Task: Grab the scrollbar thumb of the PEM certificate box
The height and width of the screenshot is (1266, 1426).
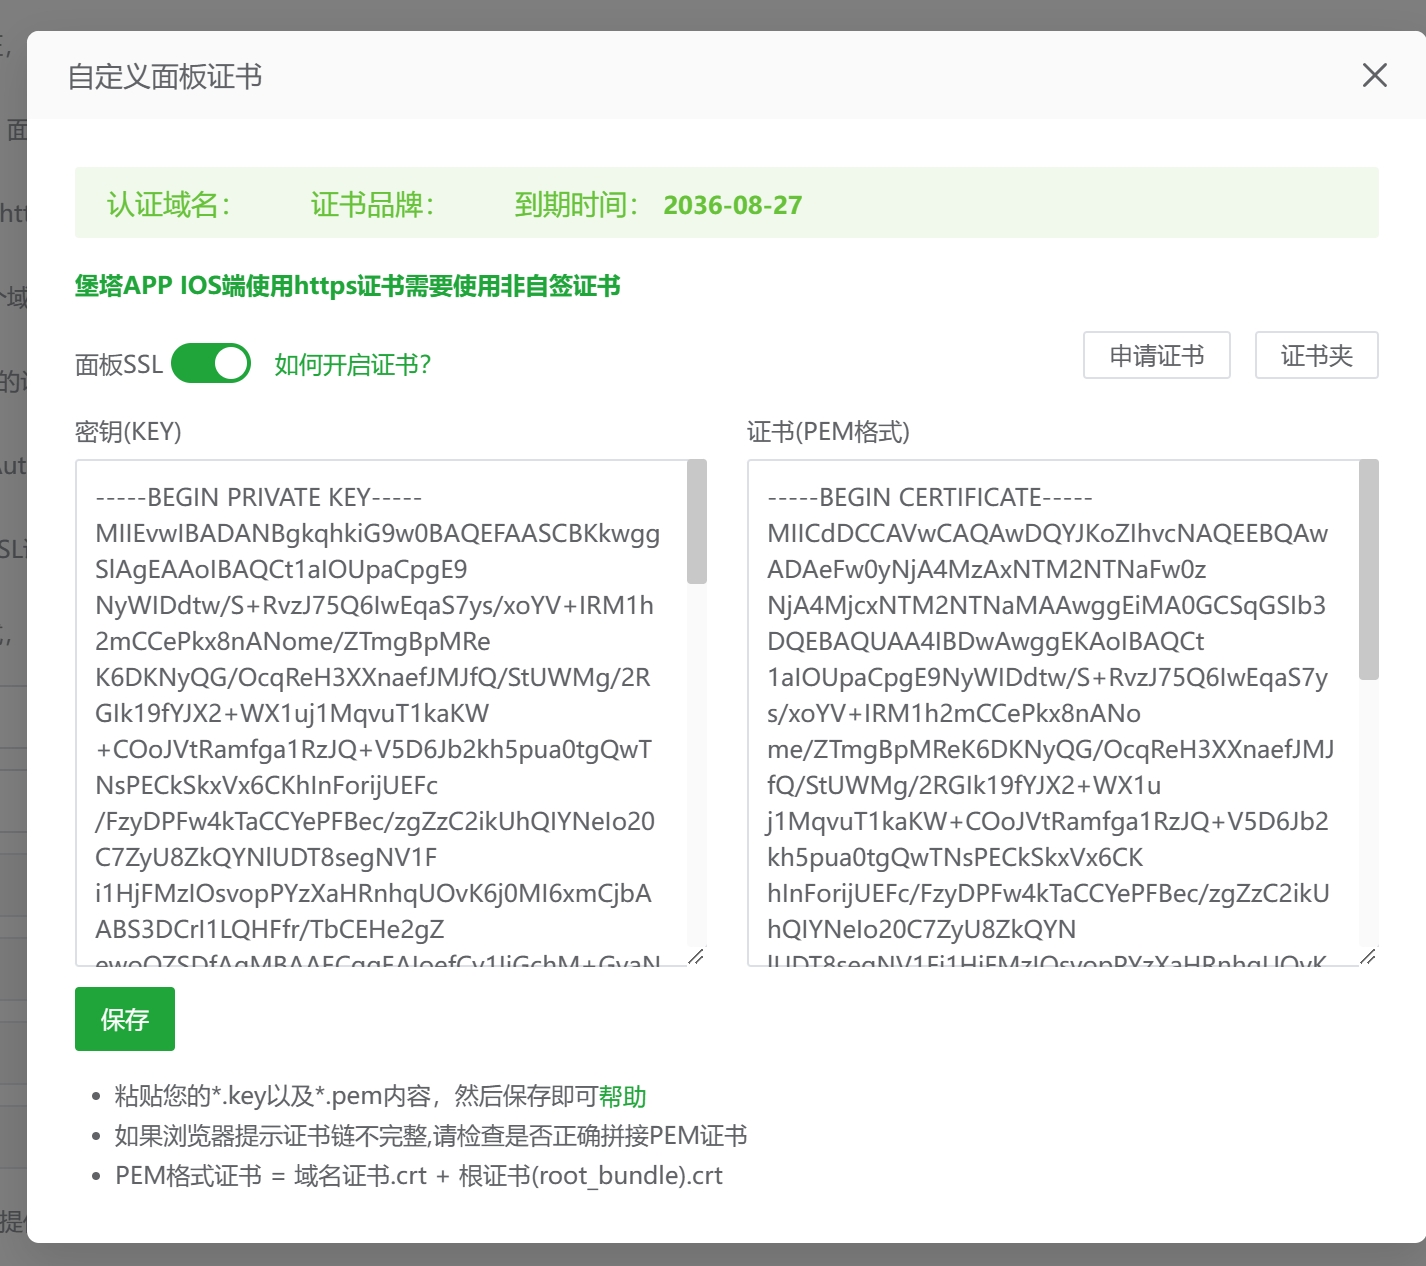Action: tap(1369, 570)
